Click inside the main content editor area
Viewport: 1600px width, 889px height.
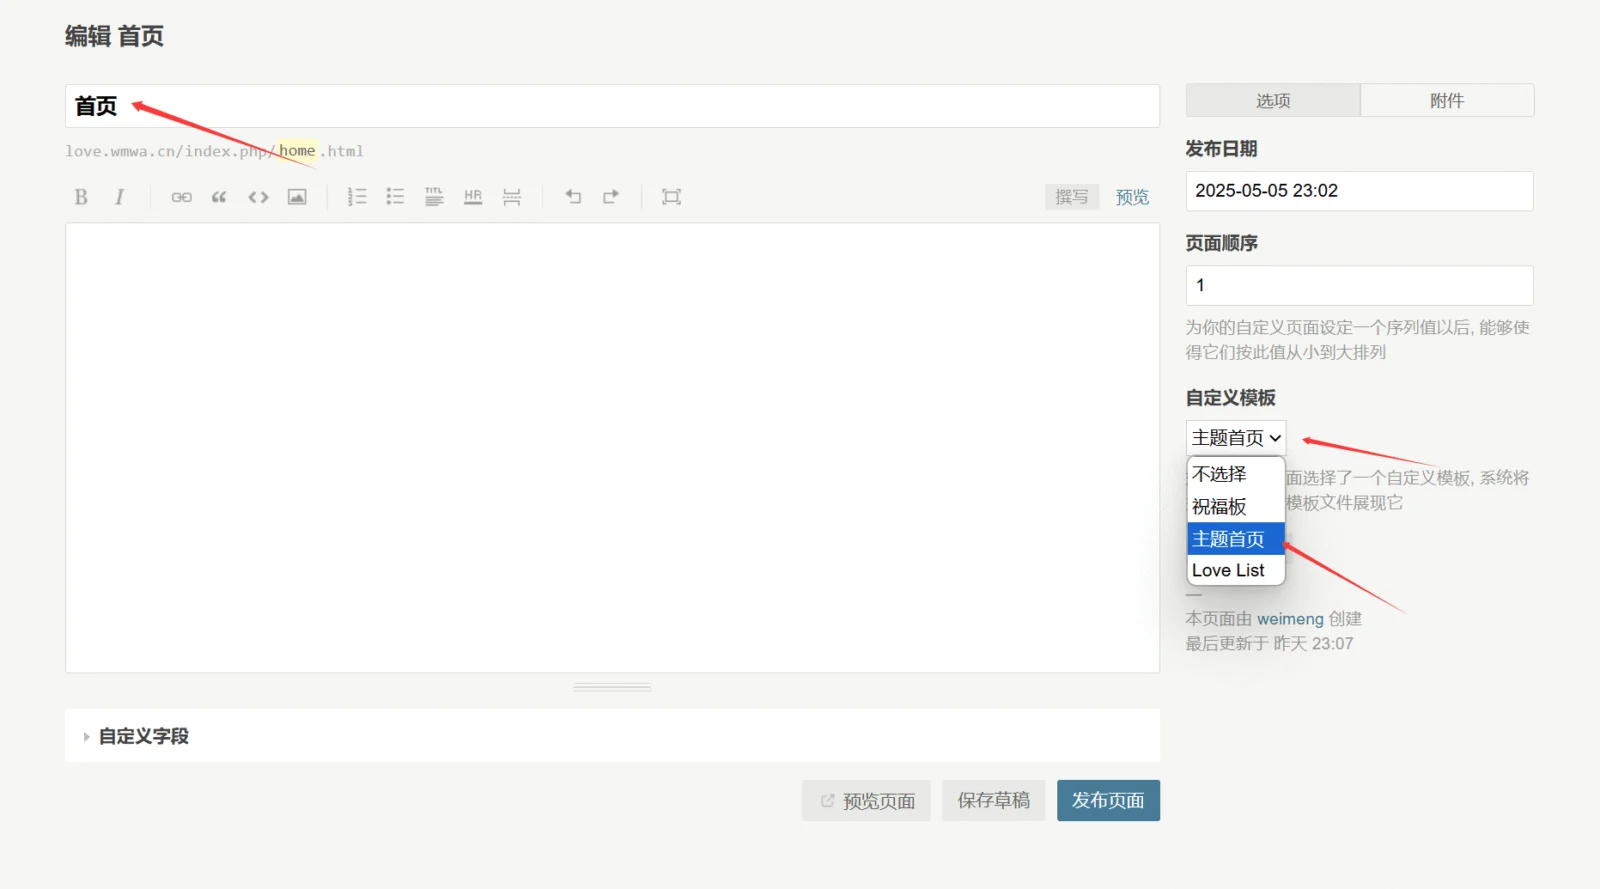pyautogui.click(x=612, y=447)
